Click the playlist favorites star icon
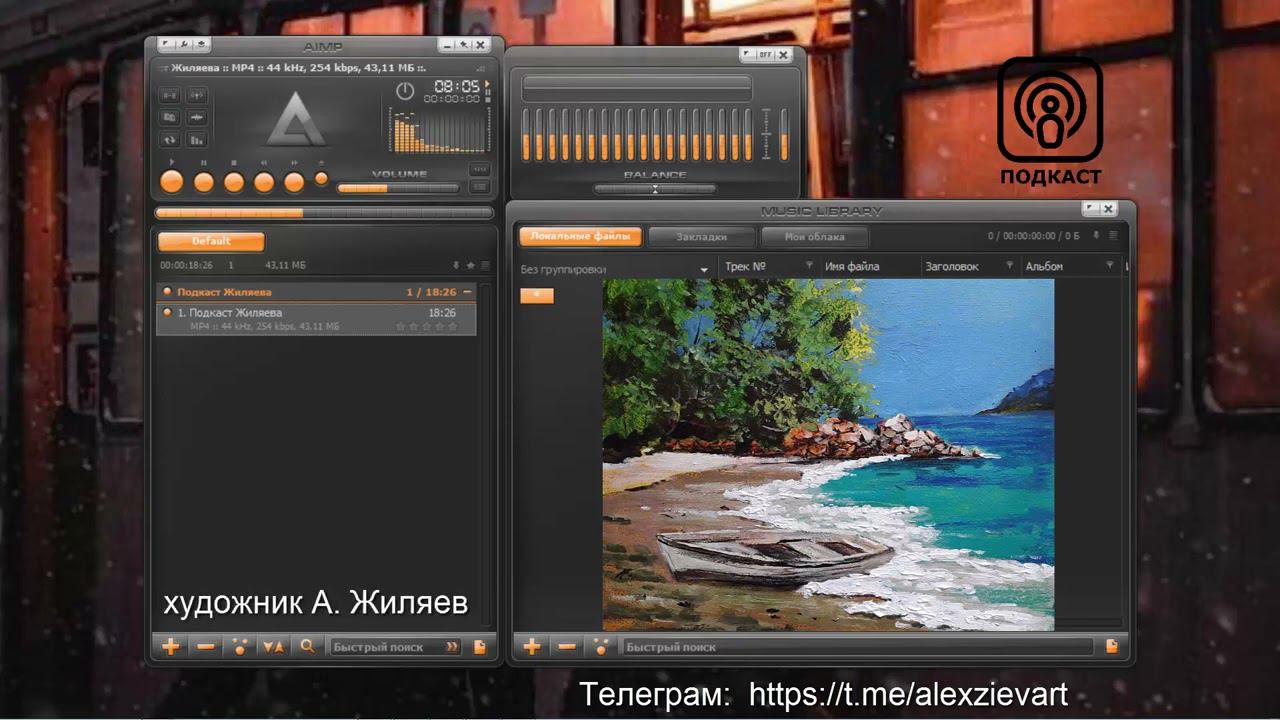 (470, 265)
